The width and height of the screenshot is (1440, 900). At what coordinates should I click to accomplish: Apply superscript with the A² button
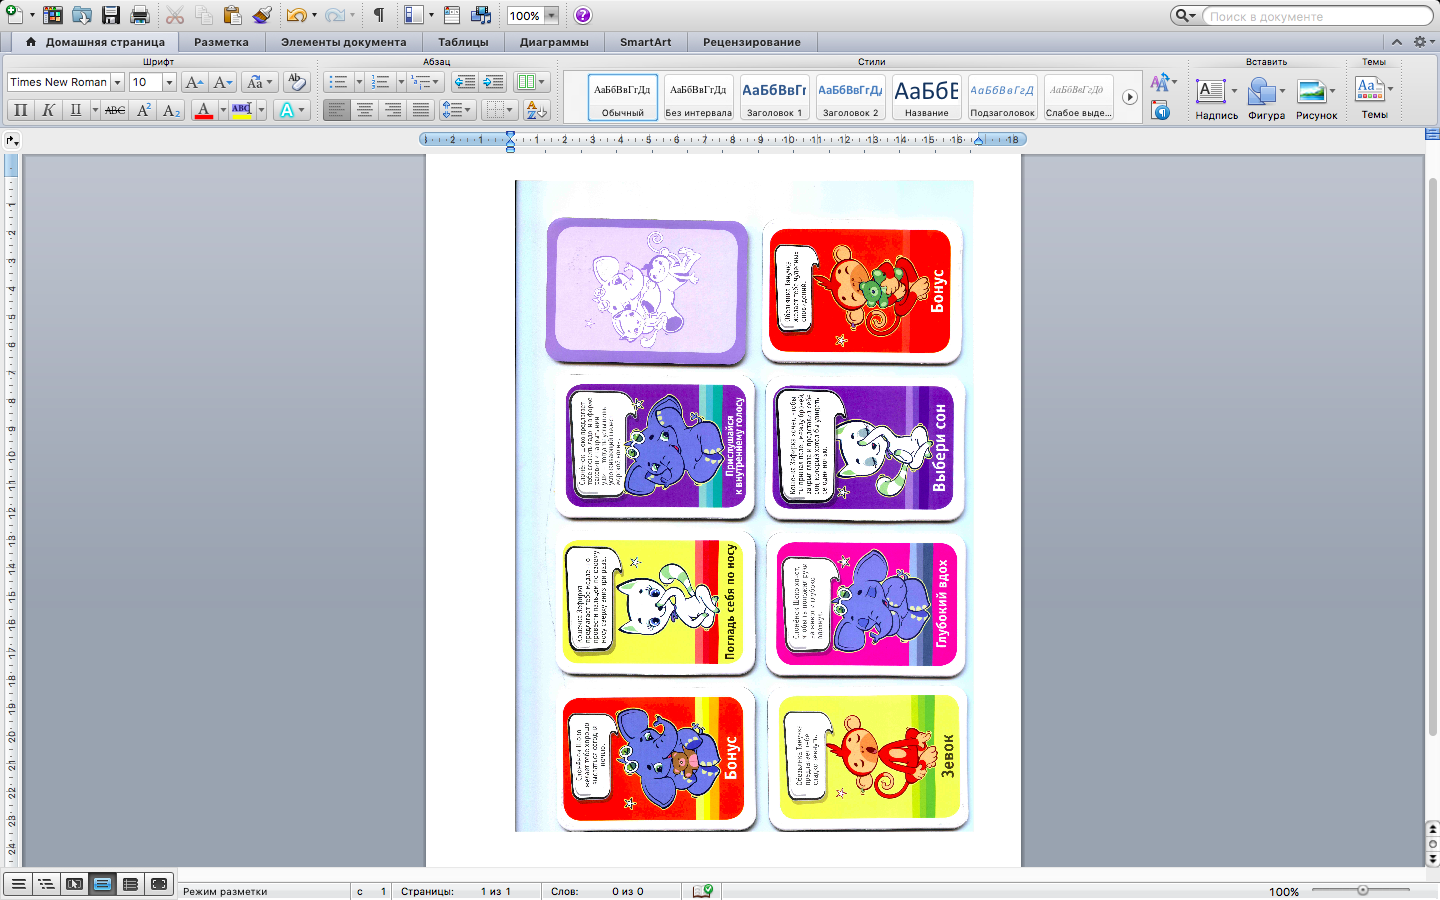click(143, 110)
